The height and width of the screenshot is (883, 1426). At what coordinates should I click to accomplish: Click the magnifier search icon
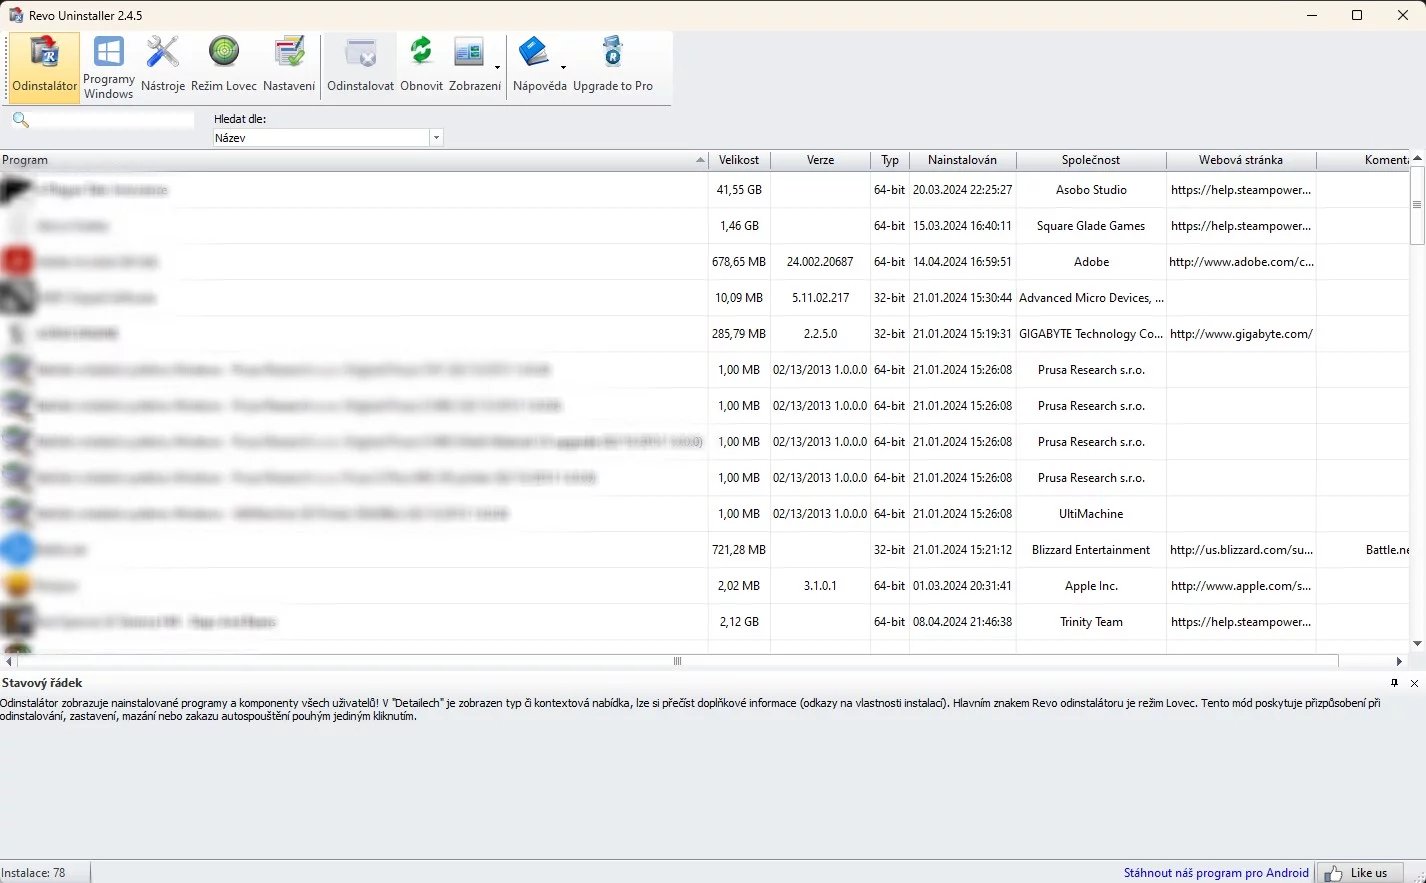pos(20,120)
